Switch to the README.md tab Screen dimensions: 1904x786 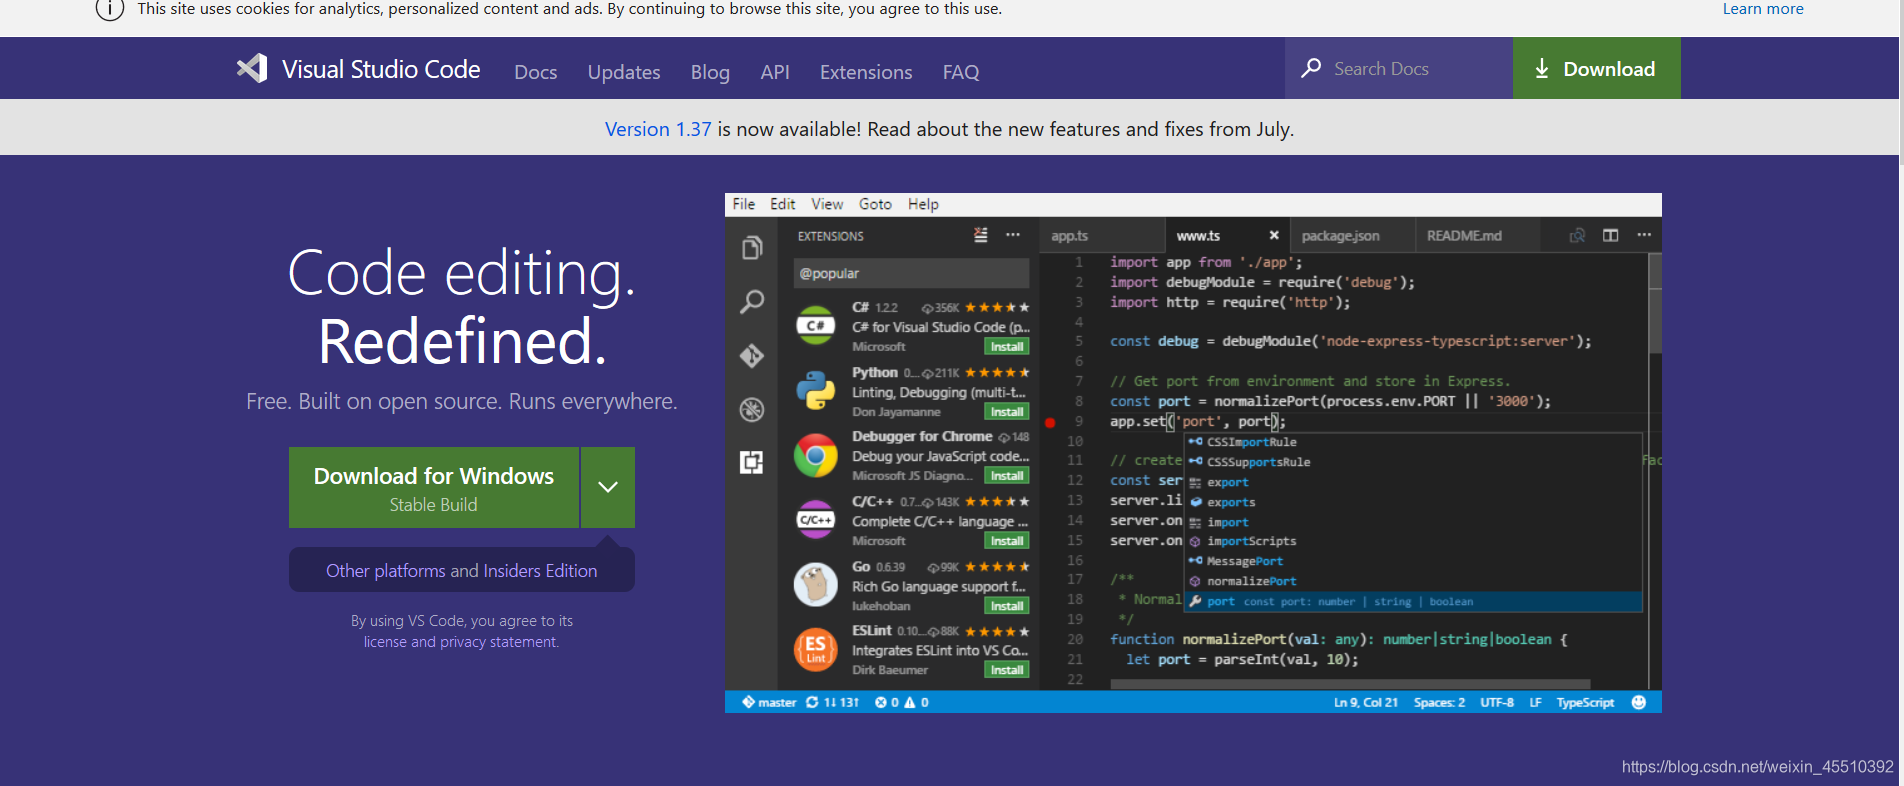tap(1478, 236)
